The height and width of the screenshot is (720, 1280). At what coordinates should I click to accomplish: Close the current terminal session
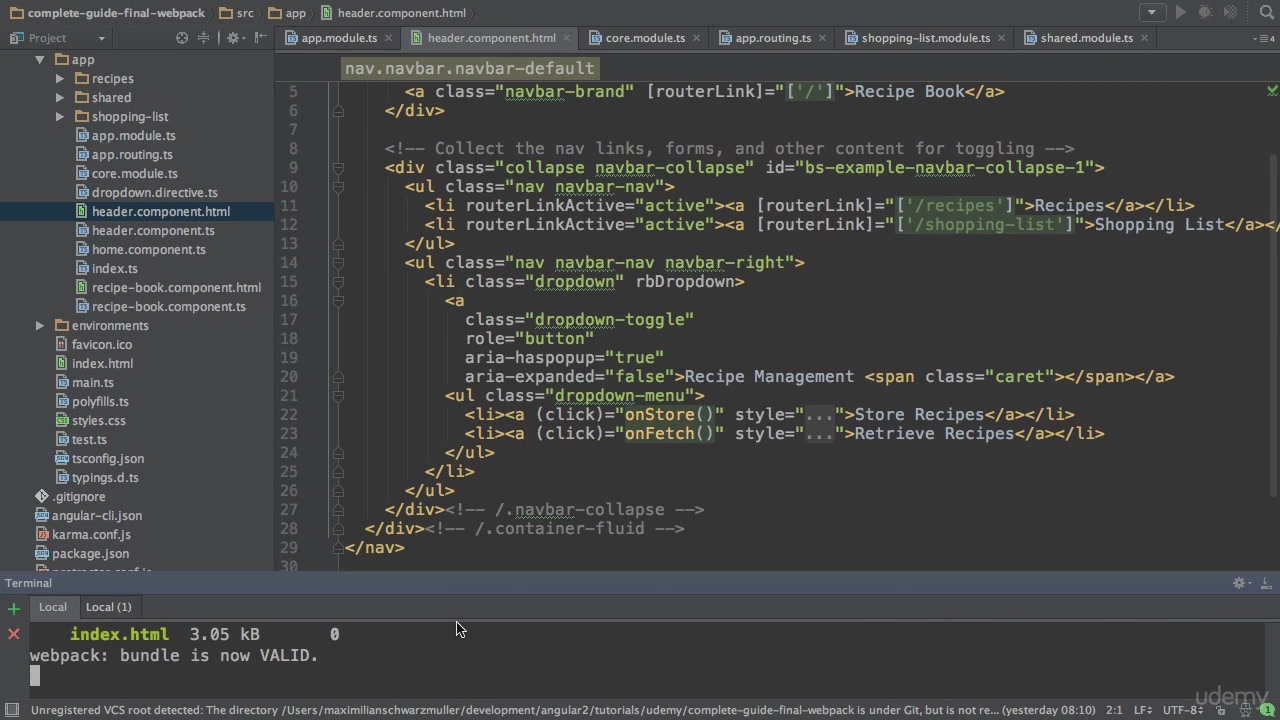point(14,634)
